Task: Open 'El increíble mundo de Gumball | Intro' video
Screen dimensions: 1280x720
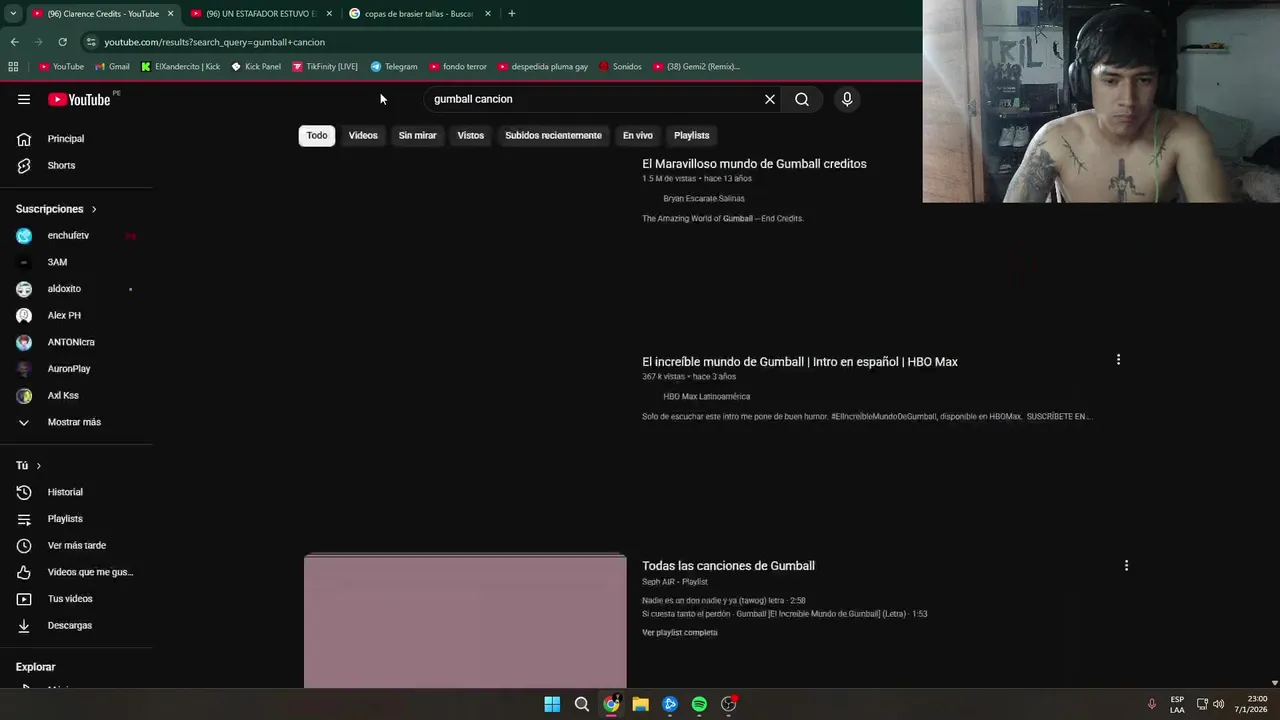Action: [x=800, y=362]
